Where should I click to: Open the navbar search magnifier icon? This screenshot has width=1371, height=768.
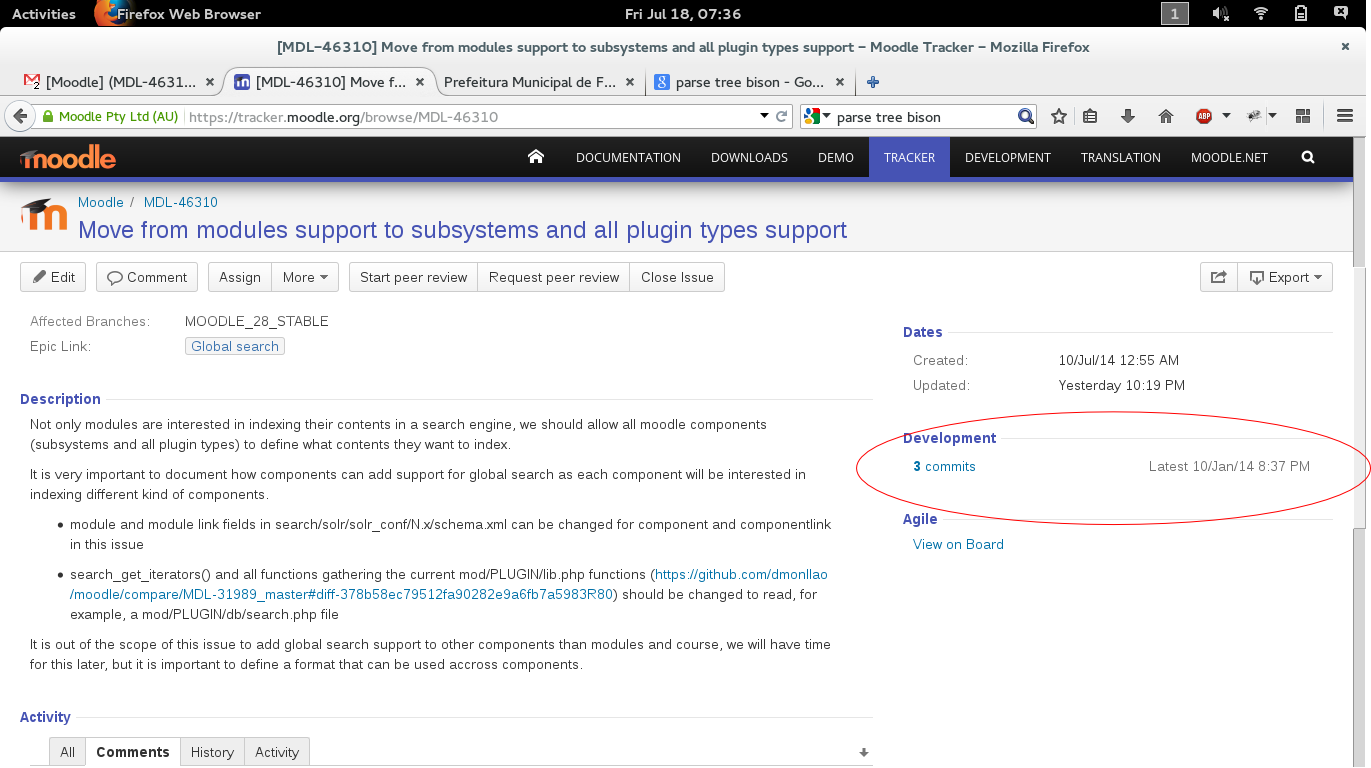[1308, 157]
